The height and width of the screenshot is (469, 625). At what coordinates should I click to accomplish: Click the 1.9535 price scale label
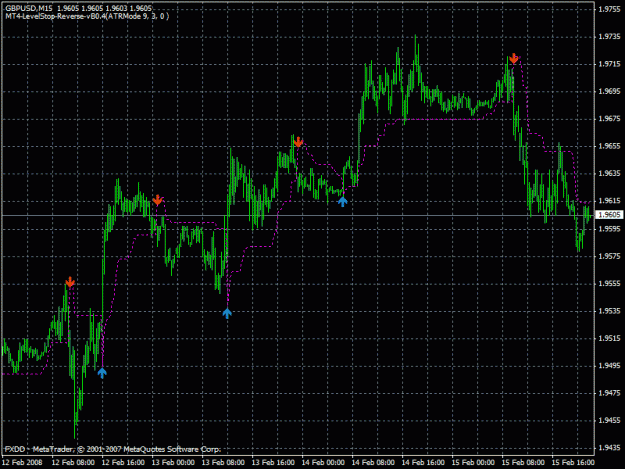[x=609, y=311]
